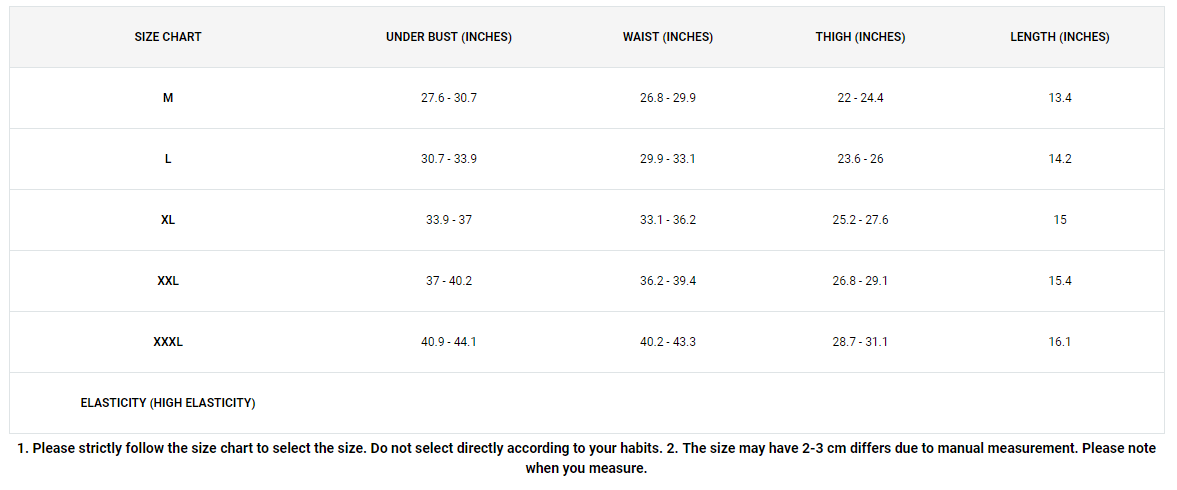1177x490 pixels.
Task: Click length value 15.4
Action: (x=1060, y=281)
